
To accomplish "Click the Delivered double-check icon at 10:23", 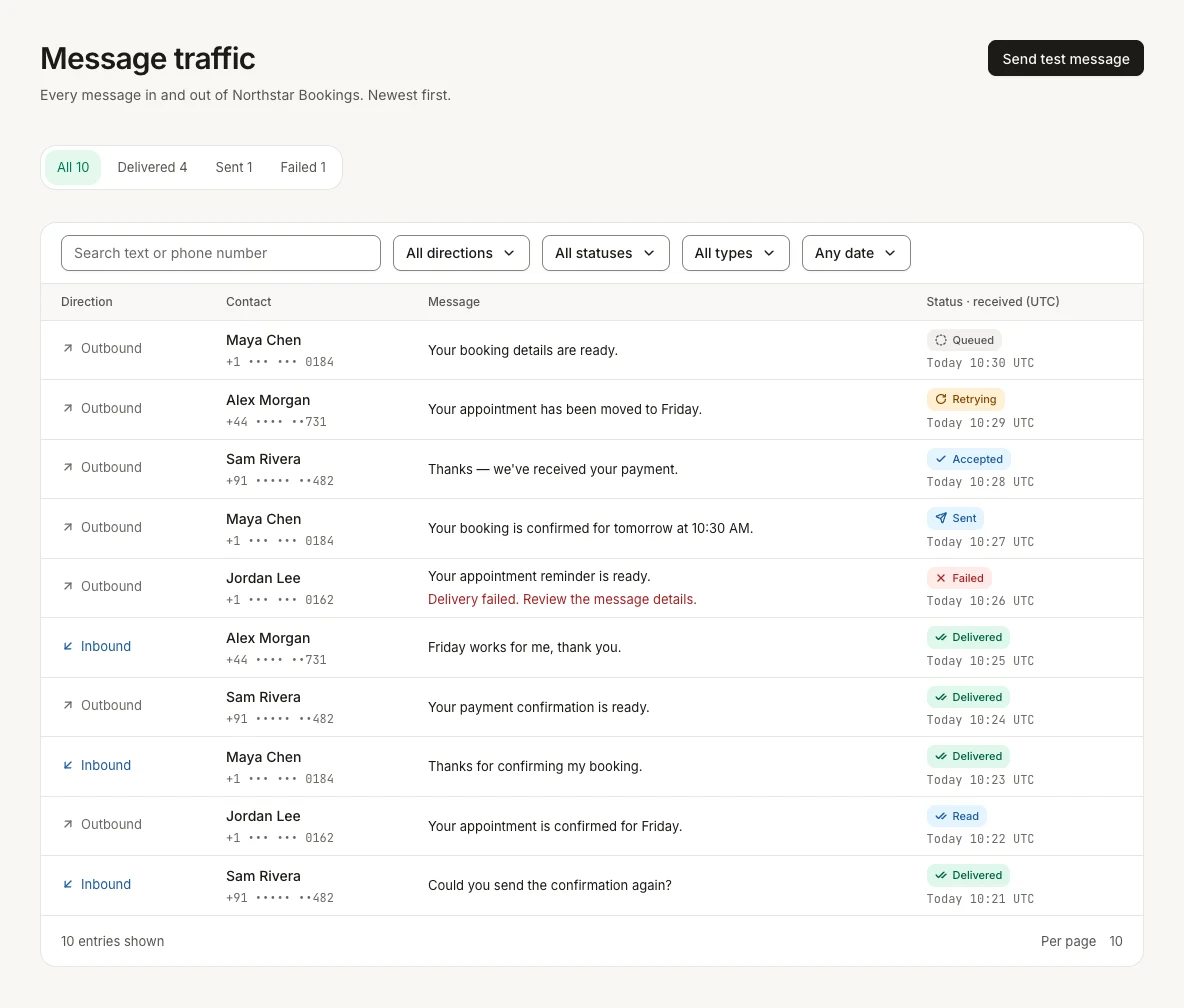I will pyautogui.click(x=941, y=757).
